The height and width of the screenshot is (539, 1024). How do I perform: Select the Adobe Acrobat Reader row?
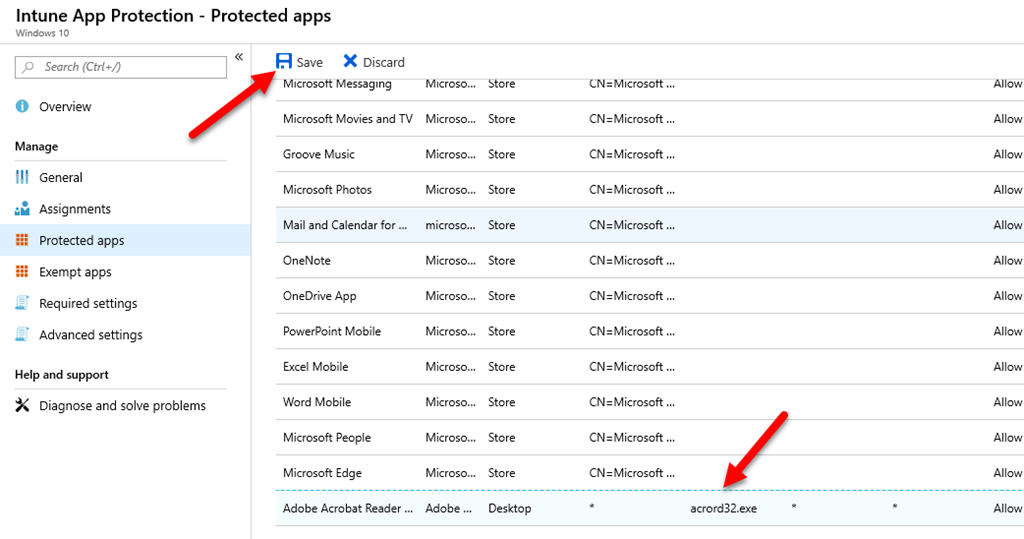pos(347,508)
